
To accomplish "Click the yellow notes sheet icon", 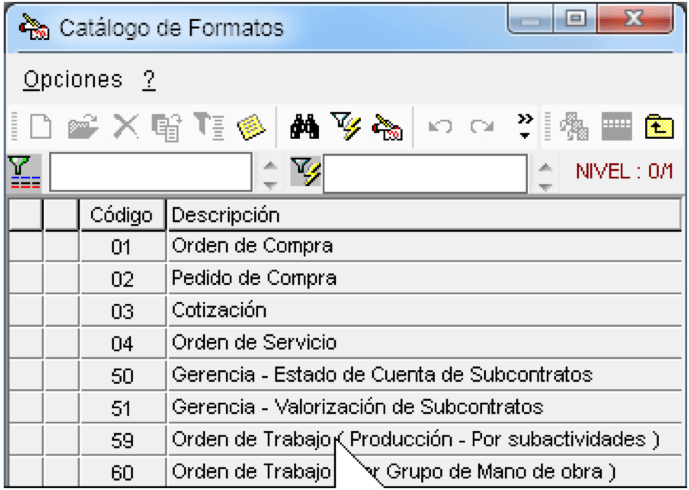I will coord(250,127).
